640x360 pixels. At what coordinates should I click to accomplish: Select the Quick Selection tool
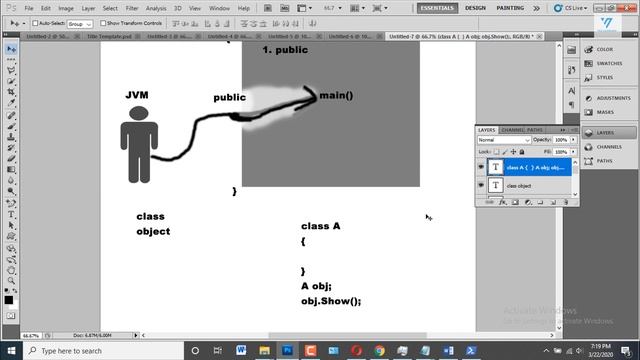coord(11,81)
